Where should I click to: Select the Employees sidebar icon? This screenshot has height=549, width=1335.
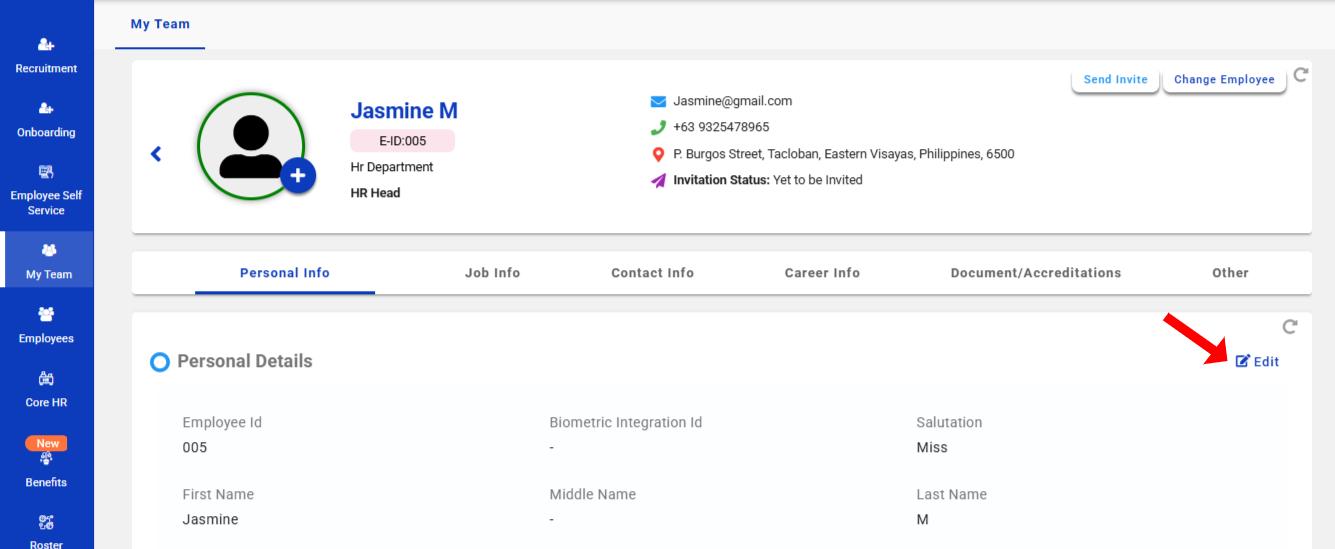(46, 326)
